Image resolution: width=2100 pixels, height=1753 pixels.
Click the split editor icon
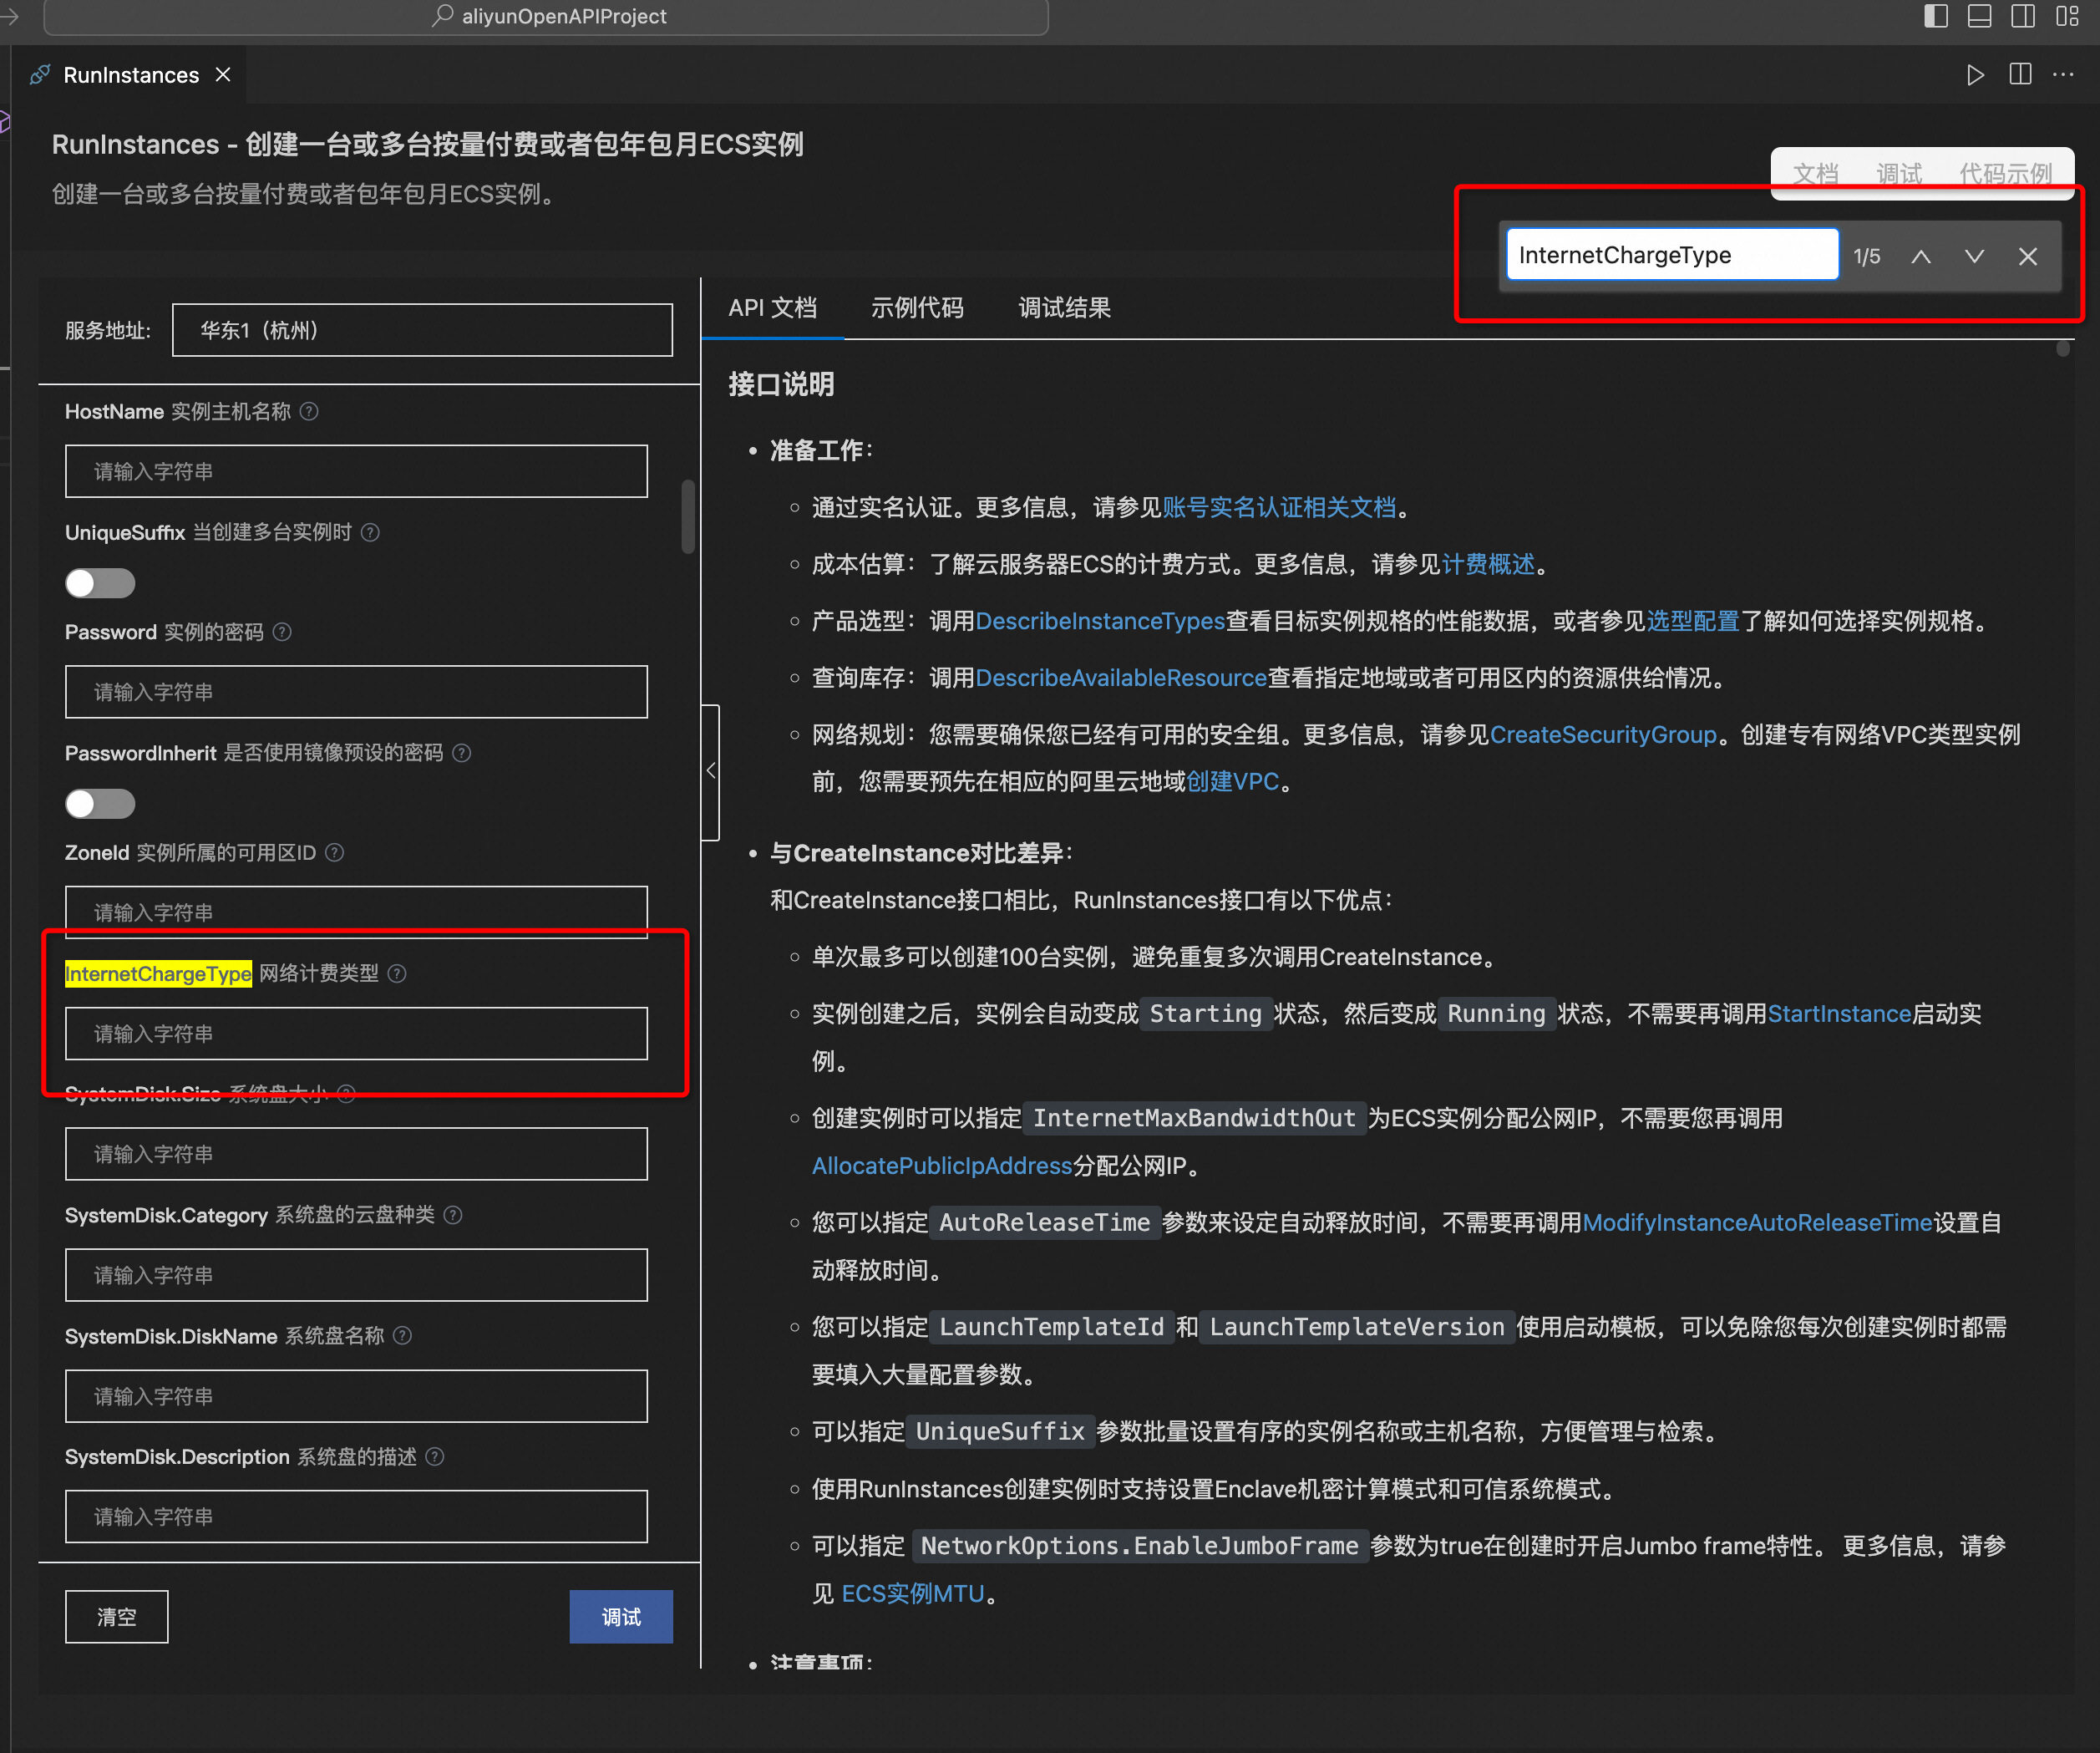[2019, 75]
